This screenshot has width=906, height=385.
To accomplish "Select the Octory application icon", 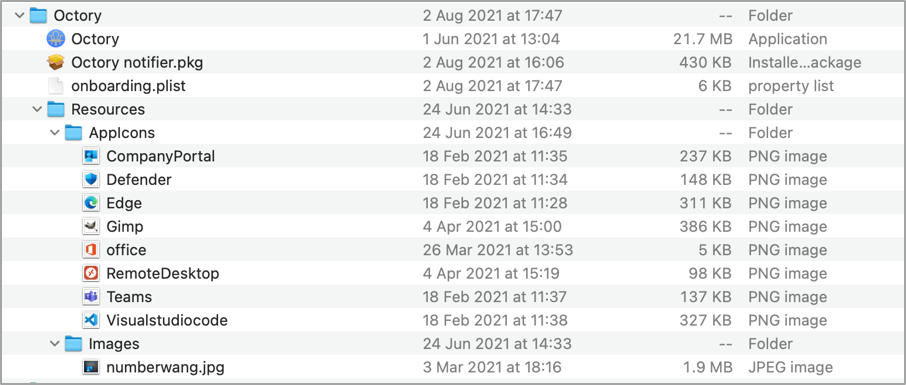I will coord(55,39).
